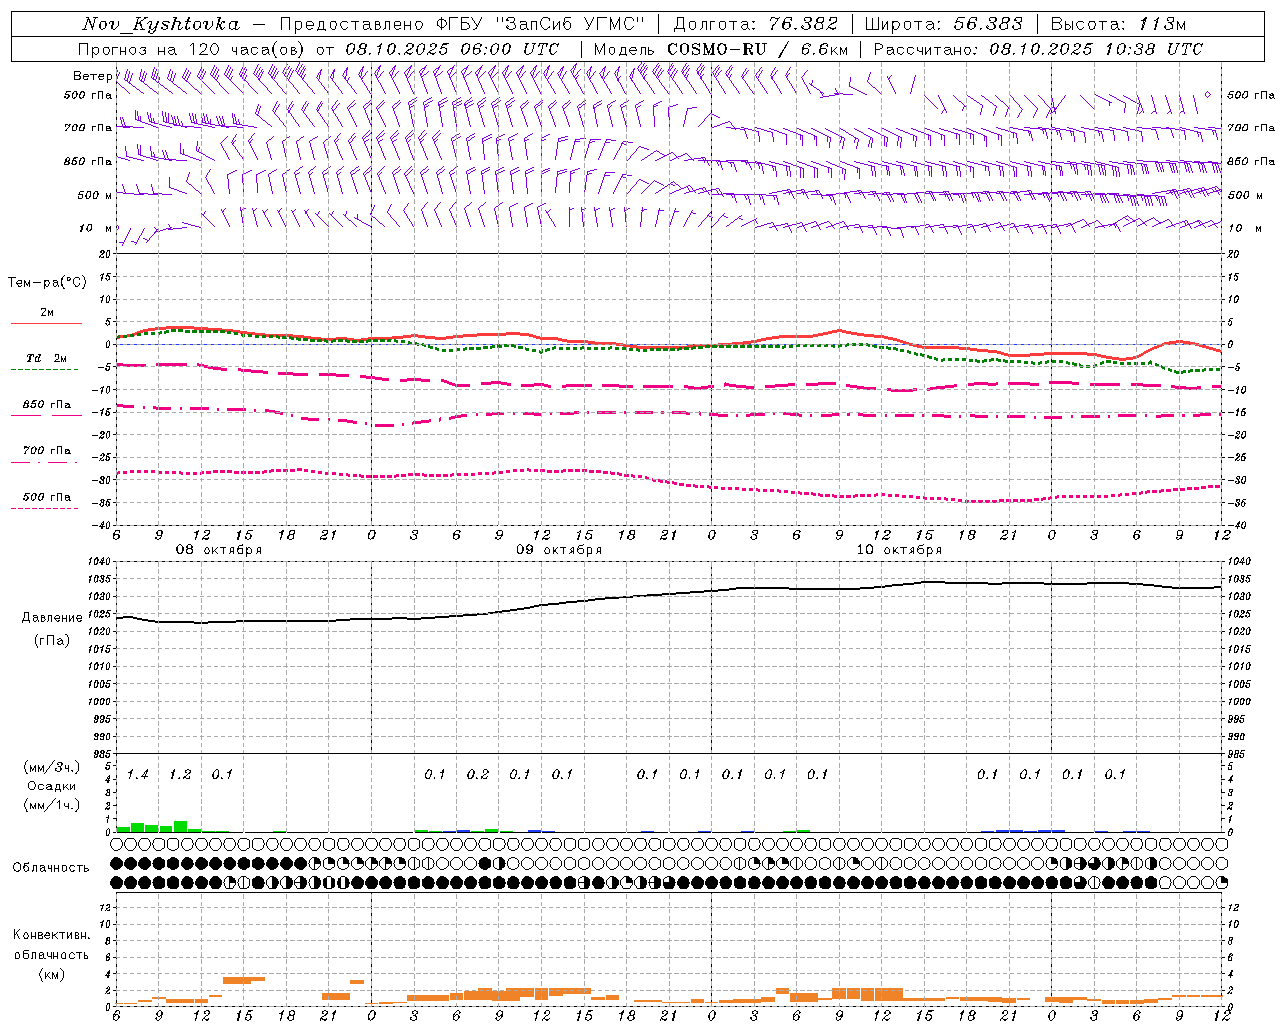Click the green dashed Td 2м legend line
Screen dimensions: 1280x1024
(x=44, y=370)
